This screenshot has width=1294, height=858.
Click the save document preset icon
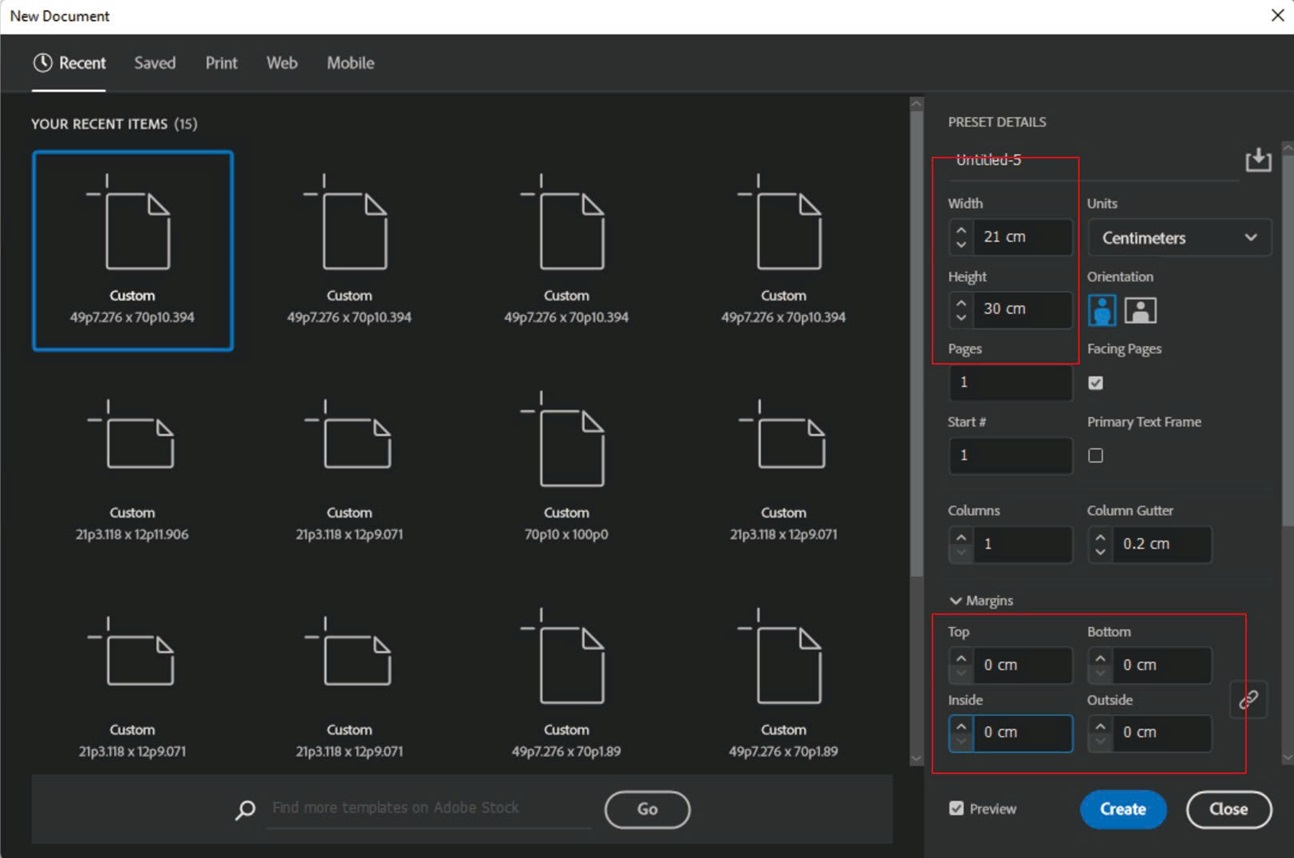pyautogui.click(x=1258, y=159)
